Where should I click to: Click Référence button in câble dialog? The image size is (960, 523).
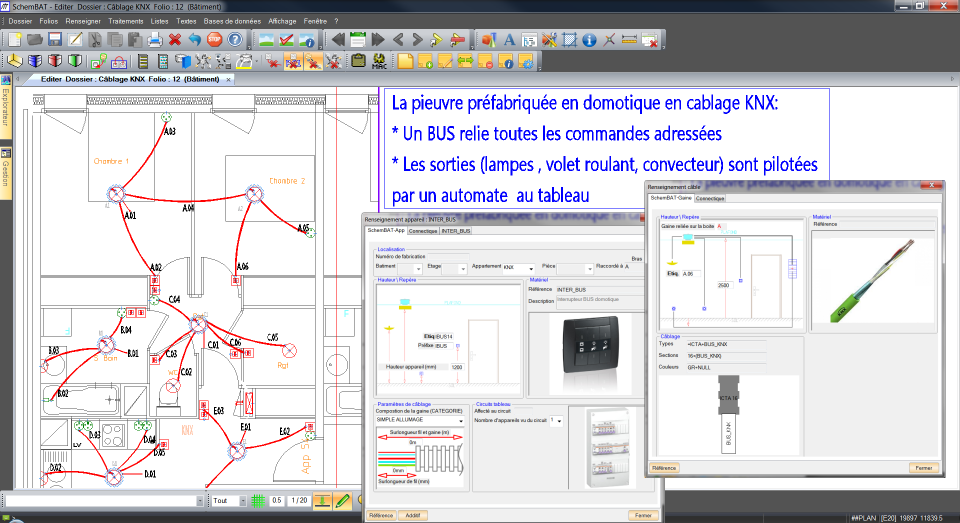[x=664, y=468]
